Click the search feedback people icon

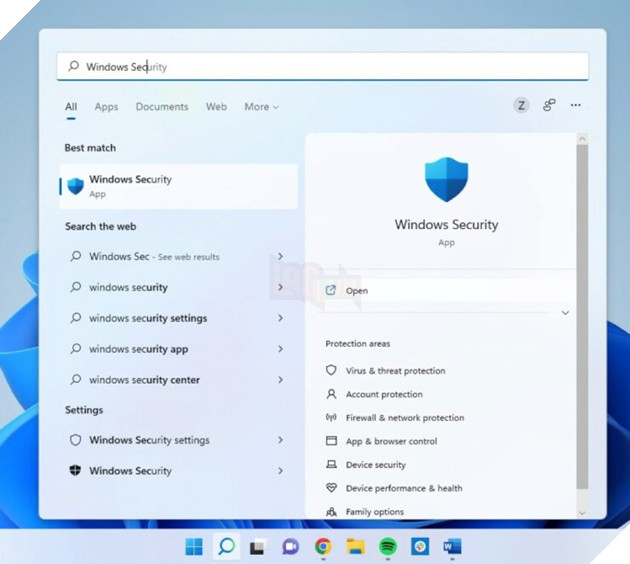(x=549, y=105)
